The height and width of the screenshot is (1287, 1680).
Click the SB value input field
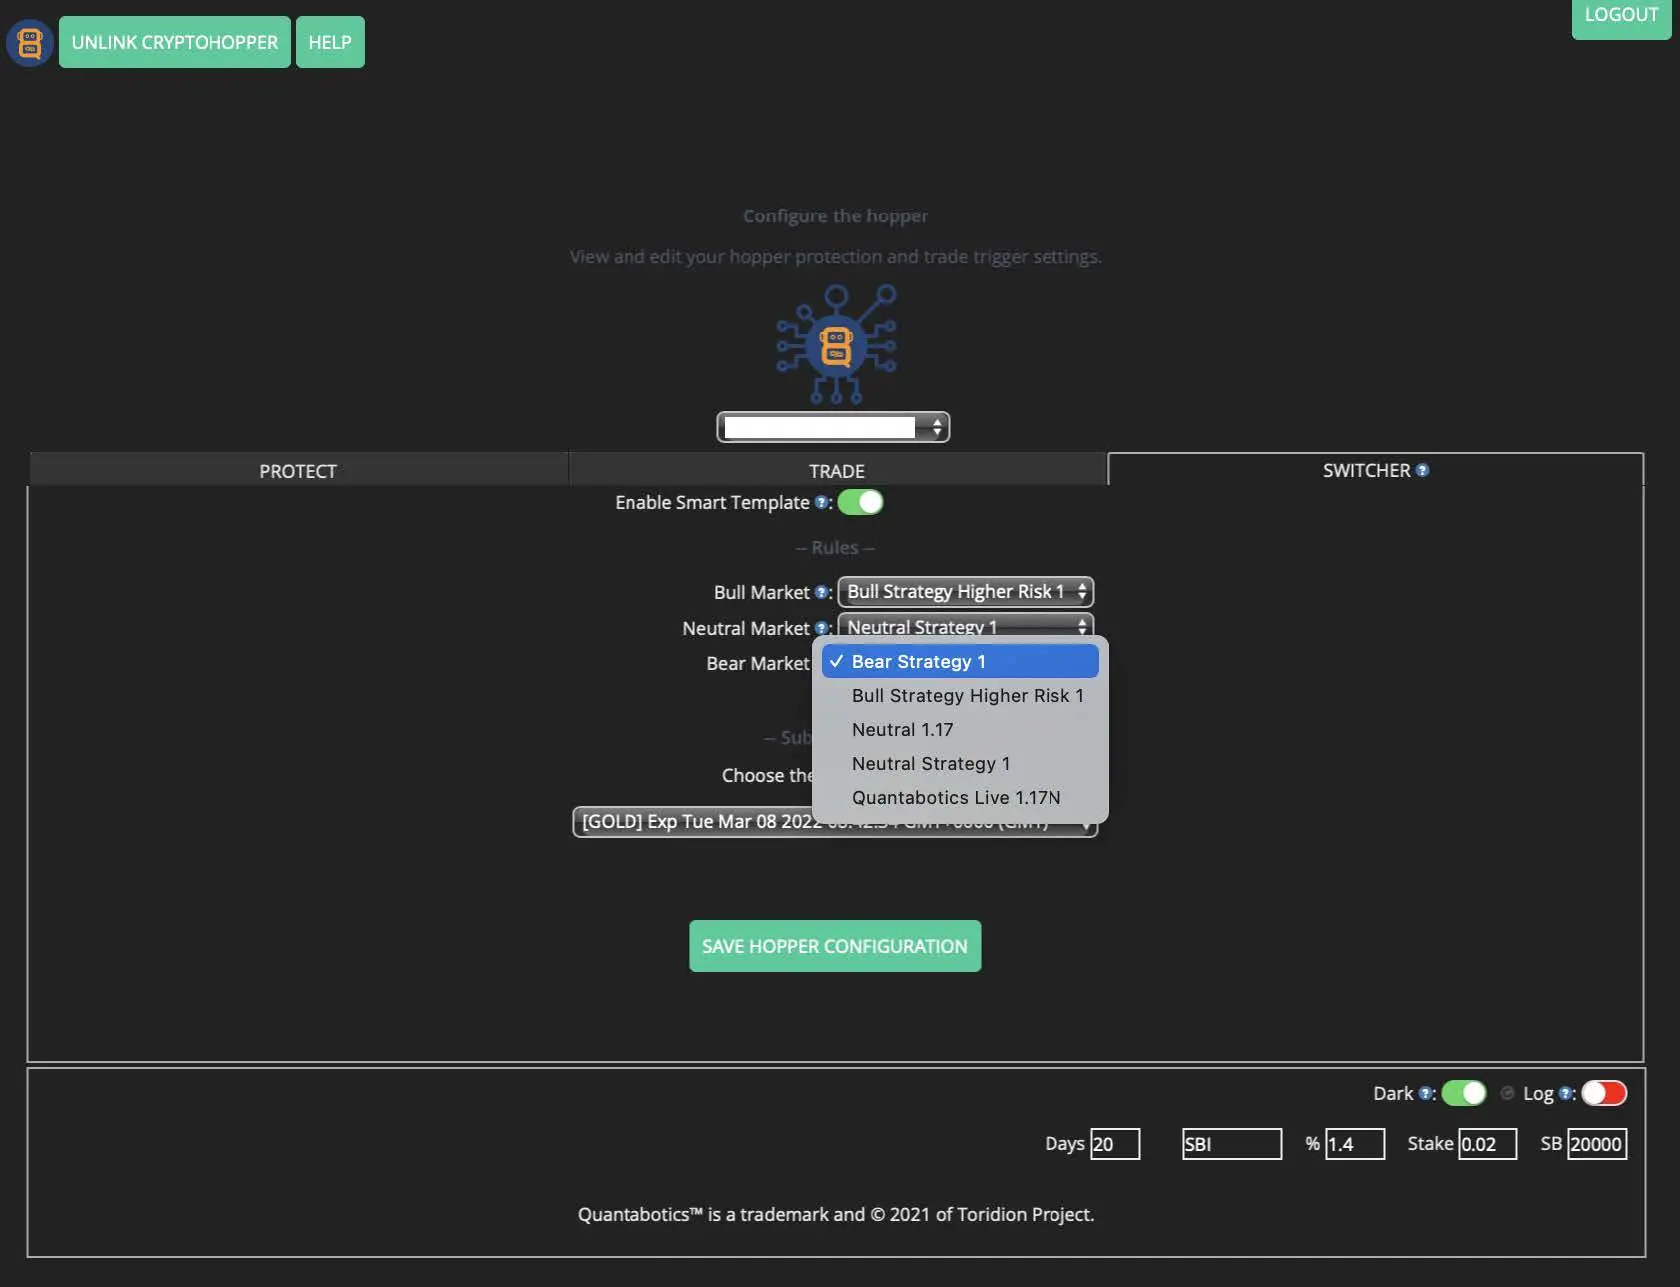point(1597,1144)
